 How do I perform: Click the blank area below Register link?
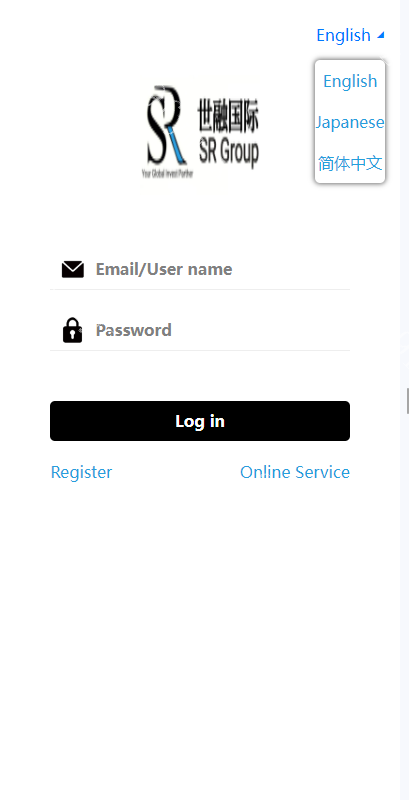point(82,561)
